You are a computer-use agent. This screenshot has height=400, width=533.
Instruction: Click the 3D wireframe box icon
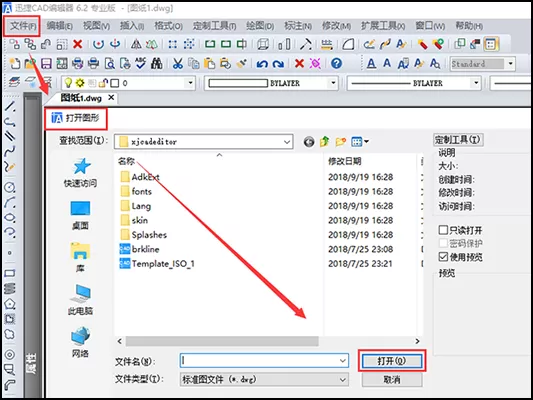[x=263, y=44]
